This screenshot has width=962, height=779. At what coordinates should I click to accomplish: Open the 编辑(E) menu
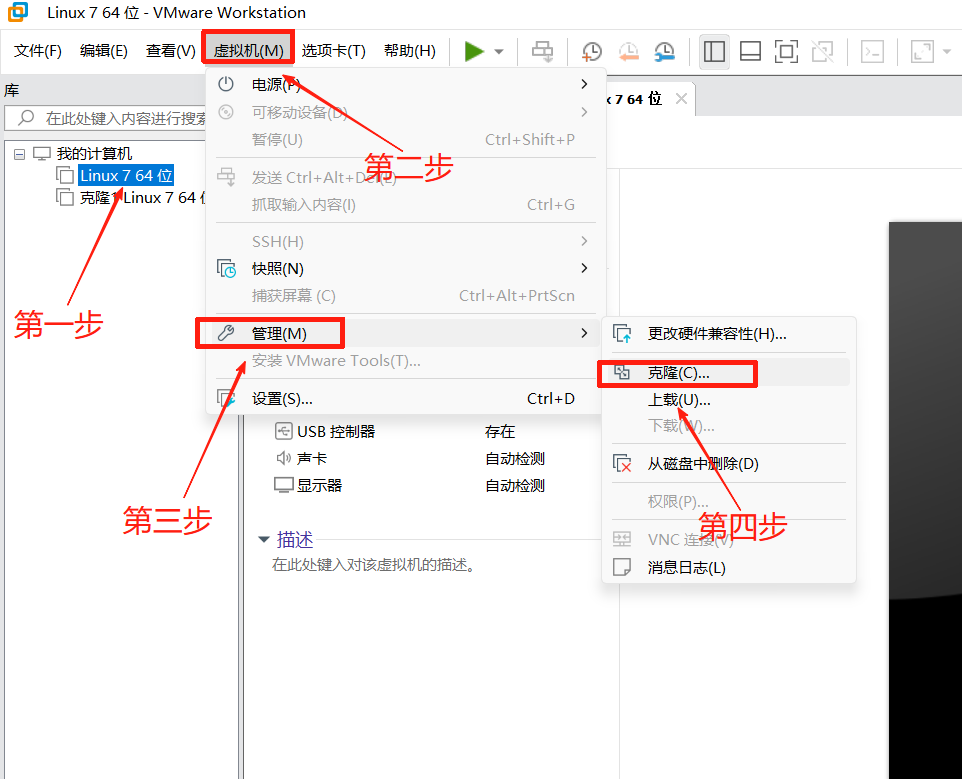[x=104, y=51]
